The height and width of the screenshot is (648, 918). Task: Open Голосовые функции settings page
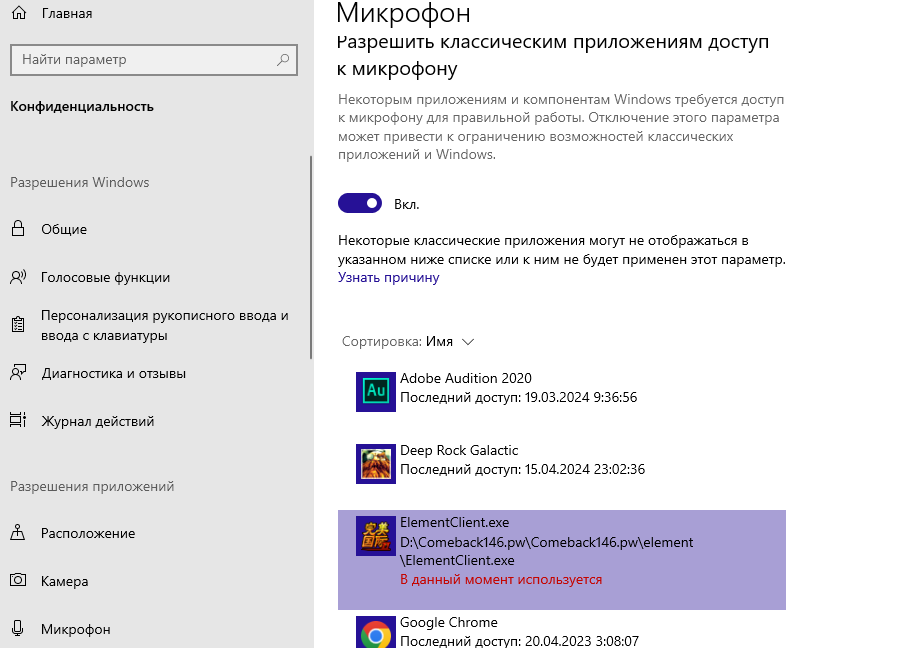(x=105, y=277)
